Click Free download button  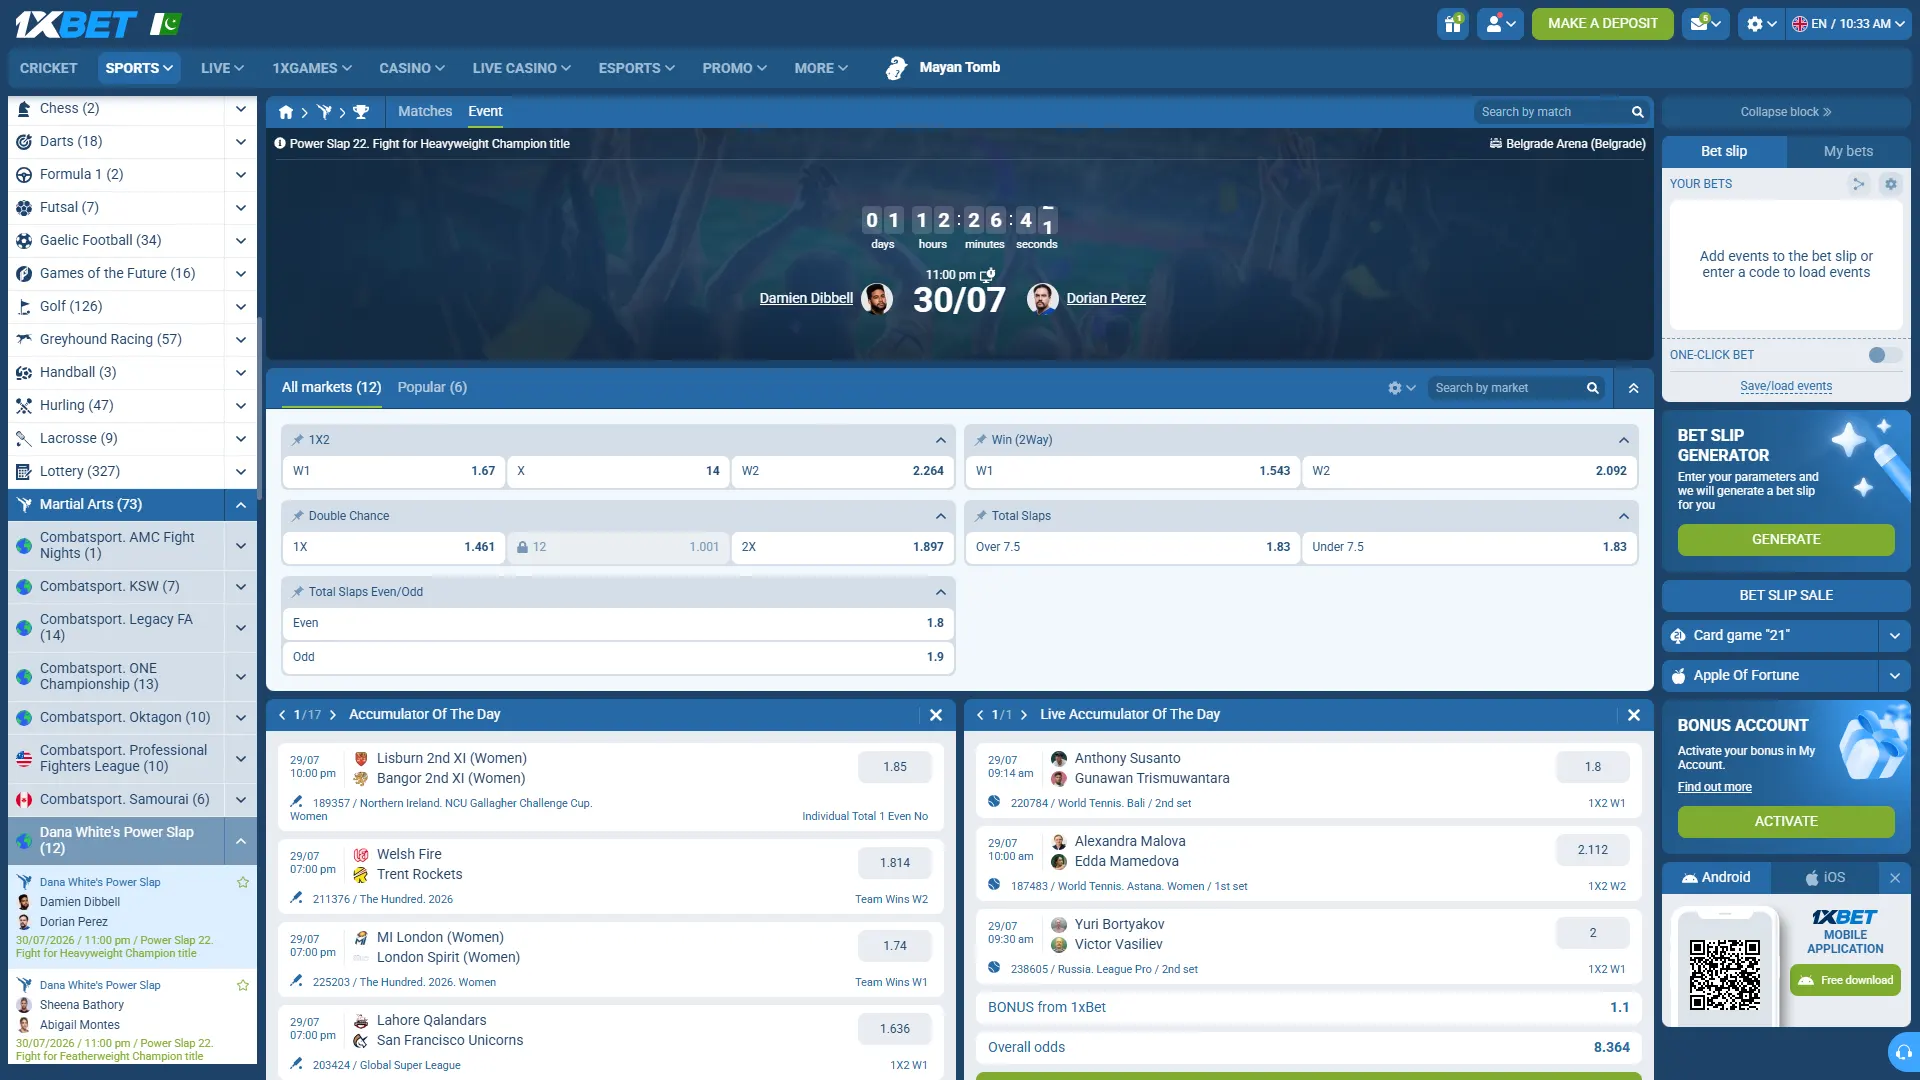pyautogui.click(x=1845, y=981)
